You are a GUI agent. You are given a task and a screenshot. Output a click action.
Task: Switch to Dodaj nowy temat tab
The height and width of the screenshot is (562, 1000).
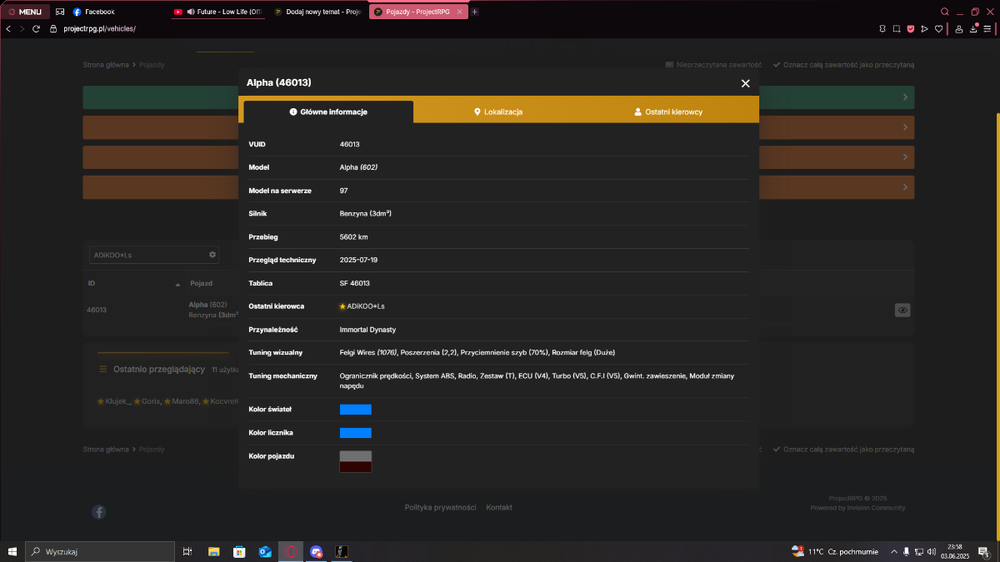click(x=317, y=11)
